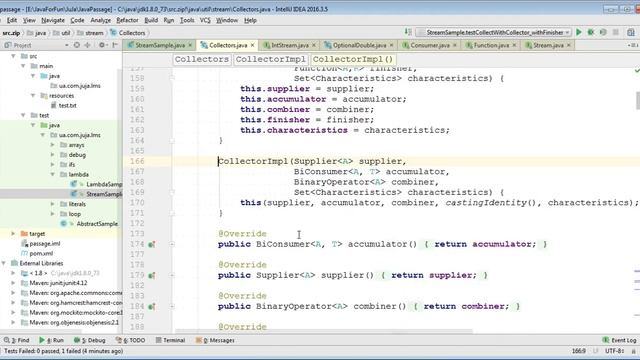The height and width of the screenshot is (360, 640).
Task: Open the Project panel settings gear
Action: pyautogui.click(x=102, y=45)
